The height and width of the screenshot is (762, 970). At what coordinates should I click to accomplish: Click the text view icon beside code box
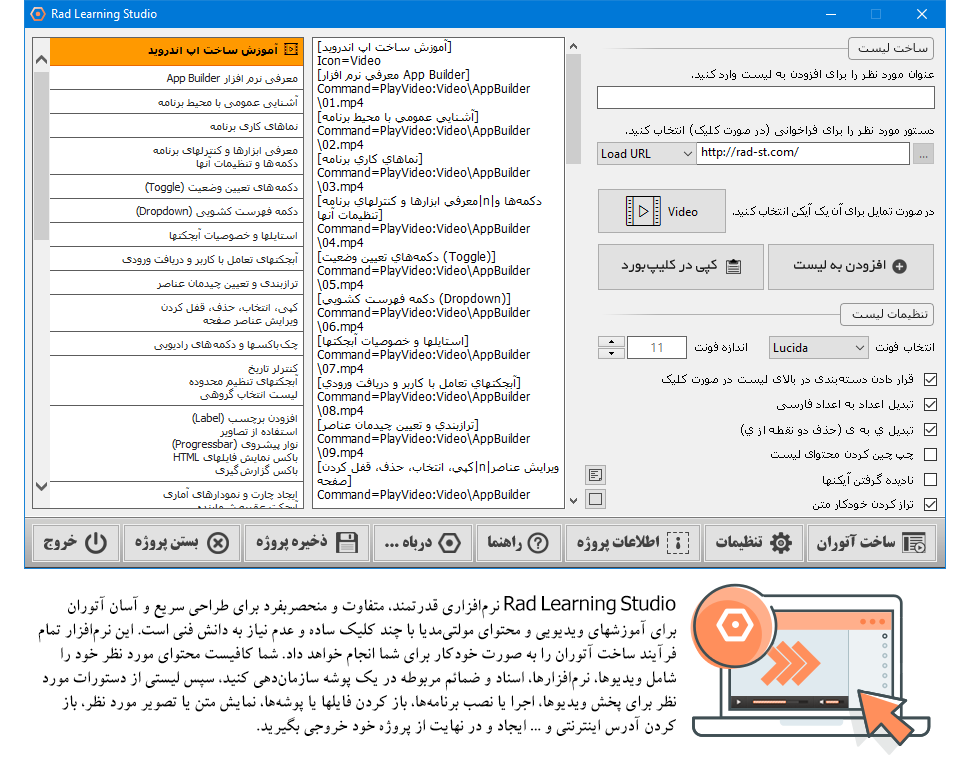coord(596,475)
